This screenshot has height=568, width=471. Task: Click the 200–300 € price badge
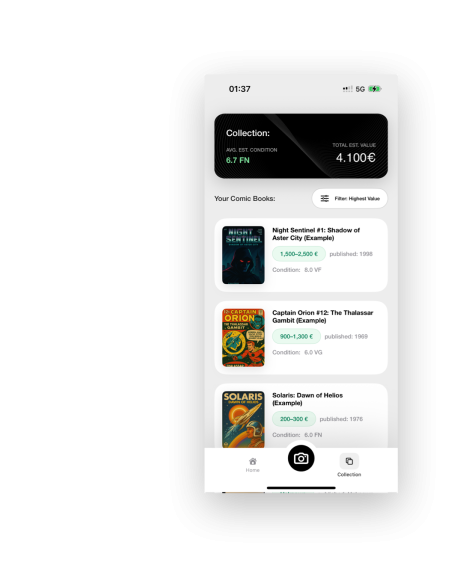click(x=294, y=419)
